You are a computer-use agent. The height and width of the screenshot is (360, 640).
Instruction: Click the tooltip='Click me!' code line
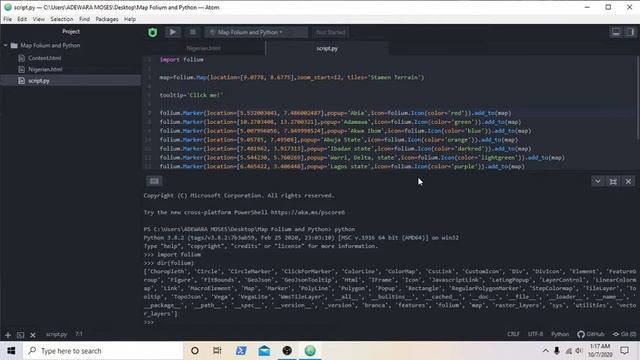[191, 95]
